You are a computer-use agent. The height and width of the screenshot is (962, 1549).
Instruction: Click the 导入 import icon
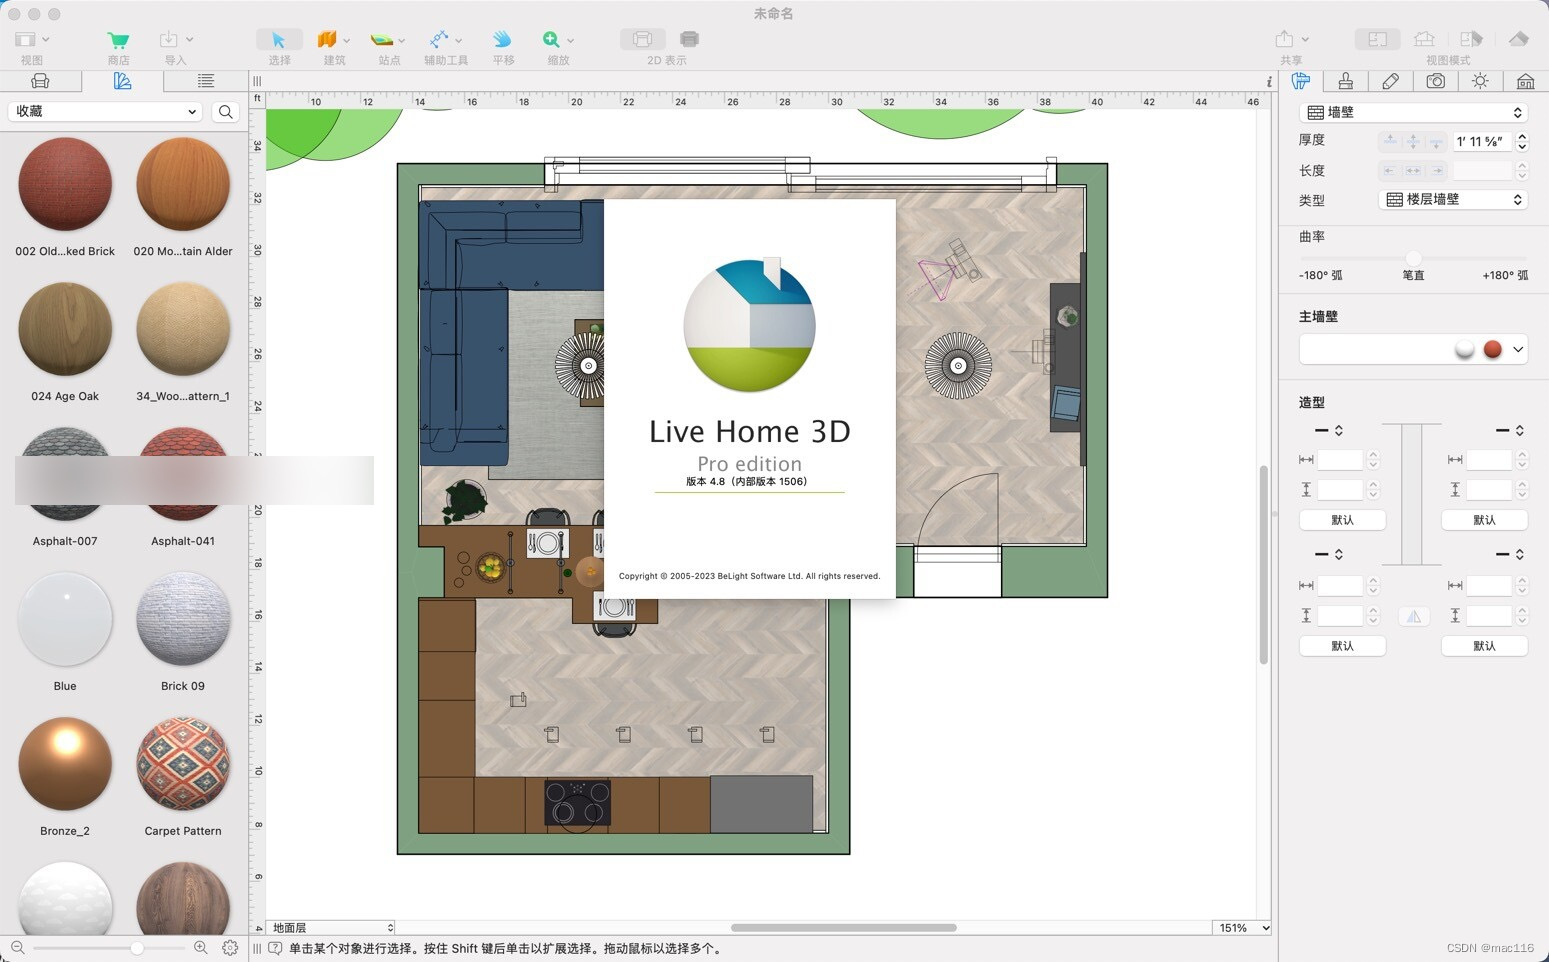pyautogui.click(x=168, y=40)
